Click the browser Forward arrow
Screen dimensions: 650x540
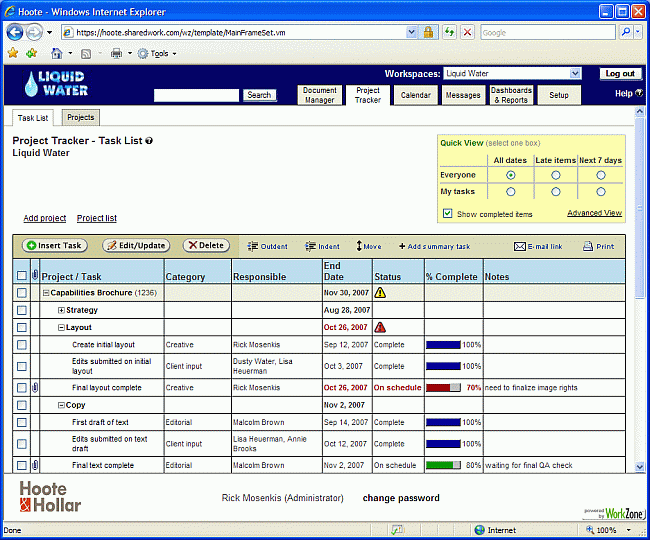[34, 32]
